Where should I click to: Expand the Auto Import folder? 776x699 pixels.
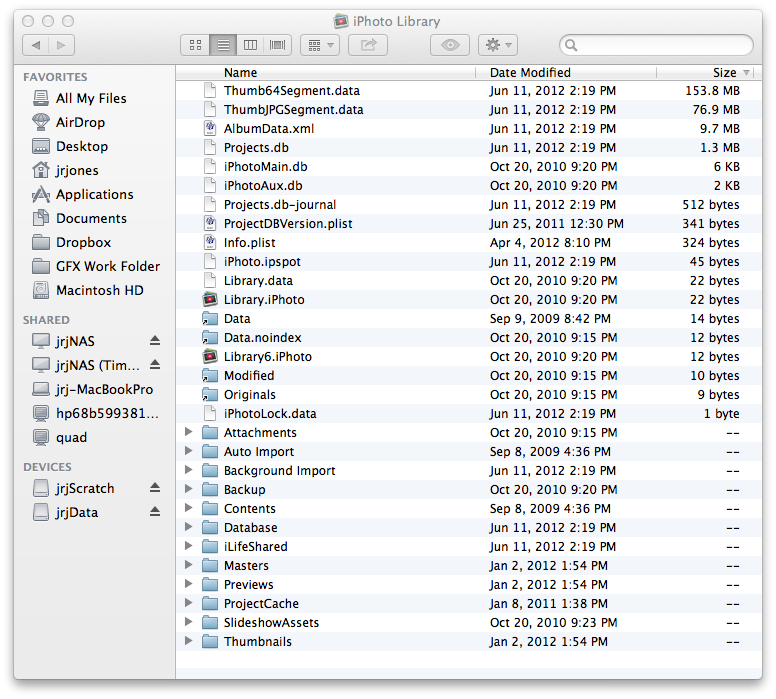[x=189, y=451]
